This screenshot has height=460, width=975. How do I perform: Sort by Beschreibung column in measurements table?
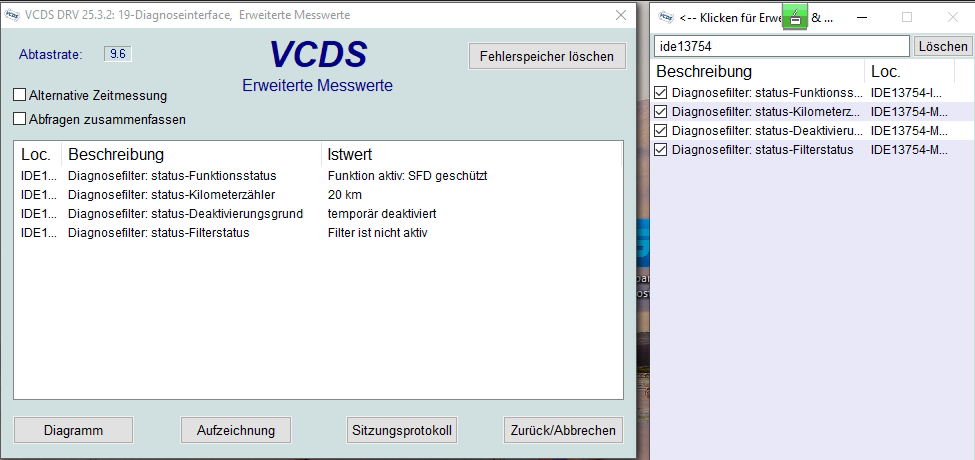click(x=193, y=154)
